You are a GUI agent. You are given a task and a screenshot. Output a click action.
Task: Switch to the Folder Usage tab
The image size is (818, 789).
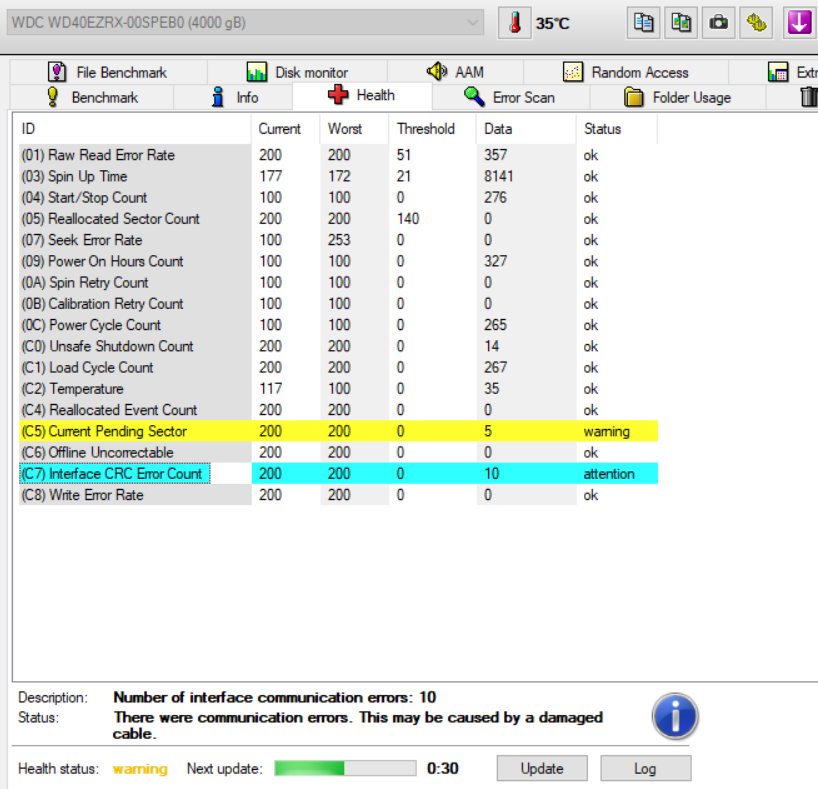click(x=678, y=97)
